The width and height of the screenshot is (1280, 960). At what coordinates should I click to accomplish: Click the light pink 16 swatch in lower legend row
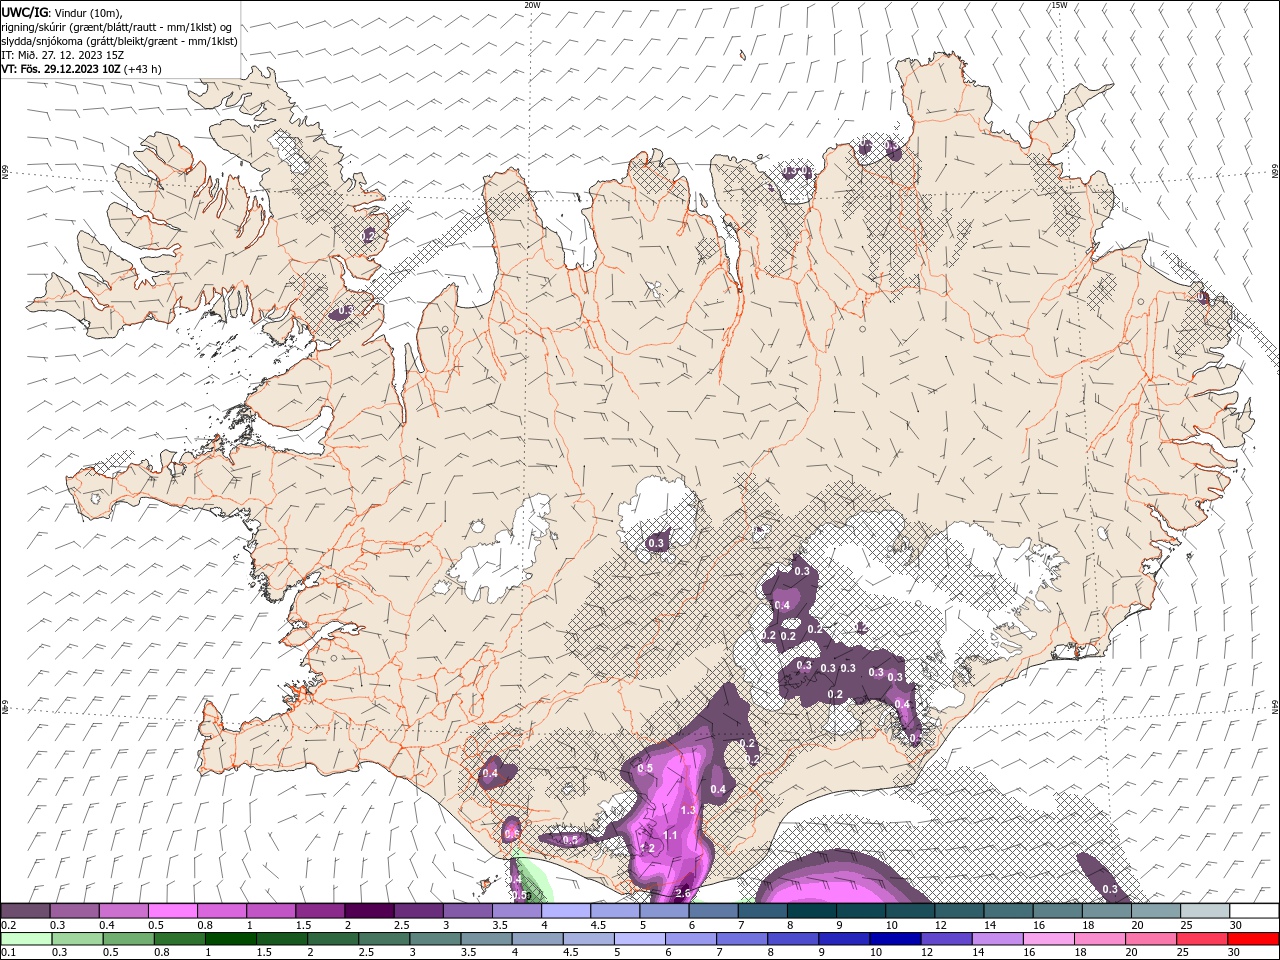pos(1048,939)
